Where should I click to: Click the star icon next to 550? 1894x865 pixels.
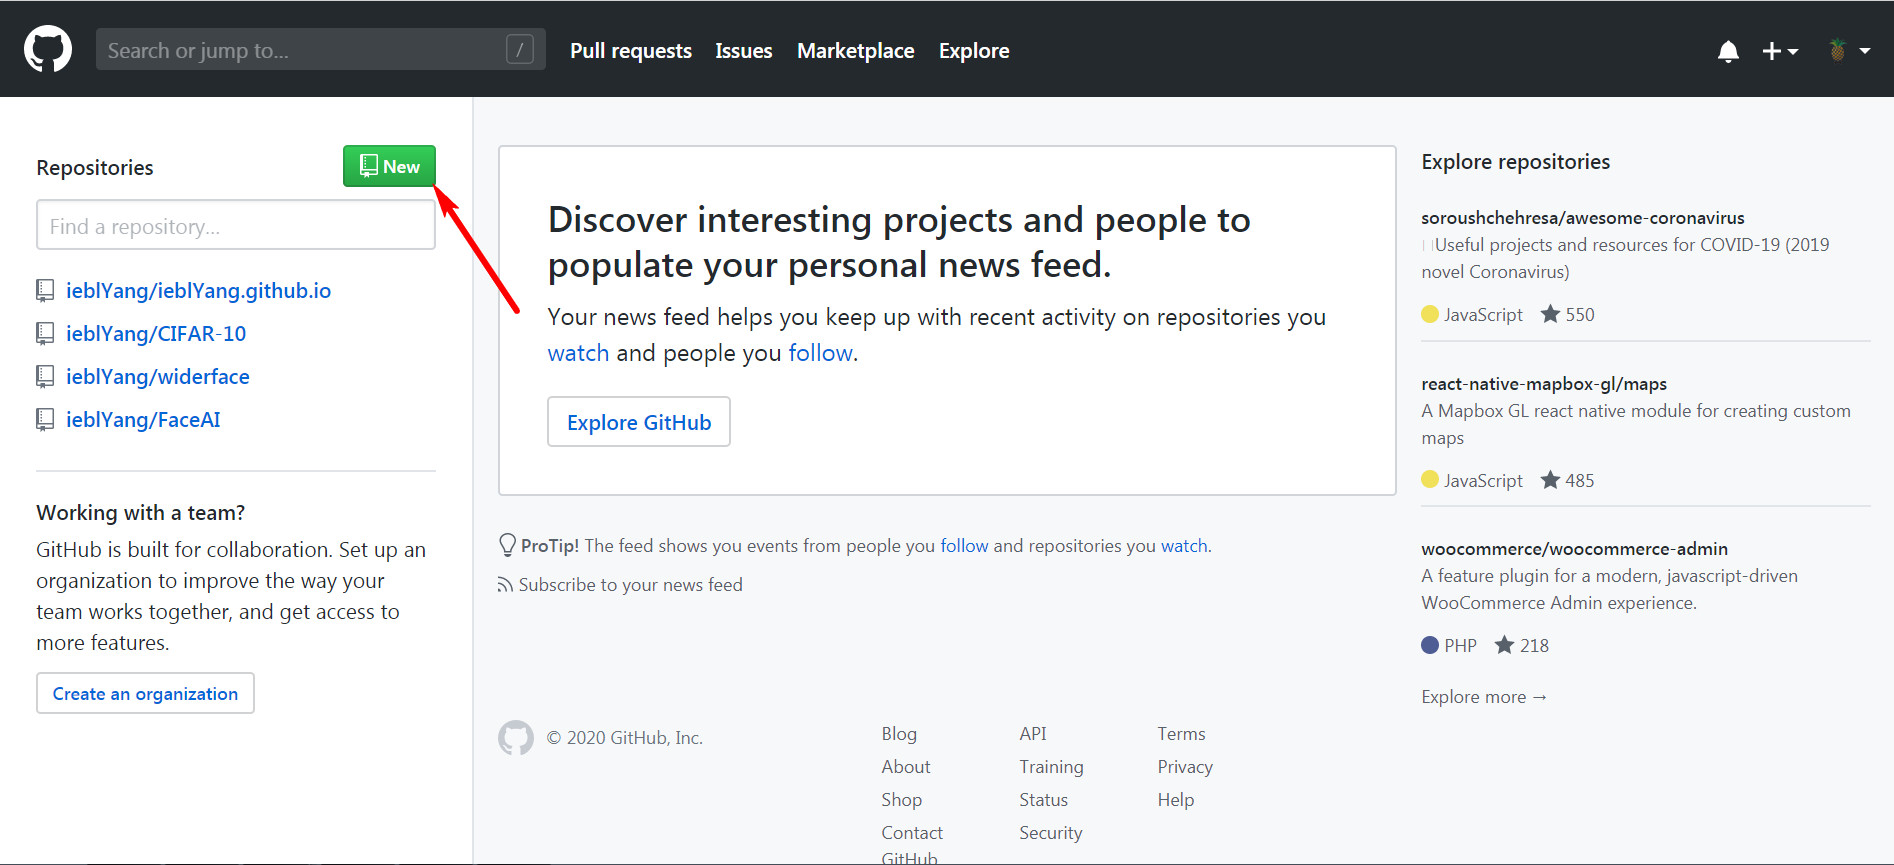click(1550, 314)
